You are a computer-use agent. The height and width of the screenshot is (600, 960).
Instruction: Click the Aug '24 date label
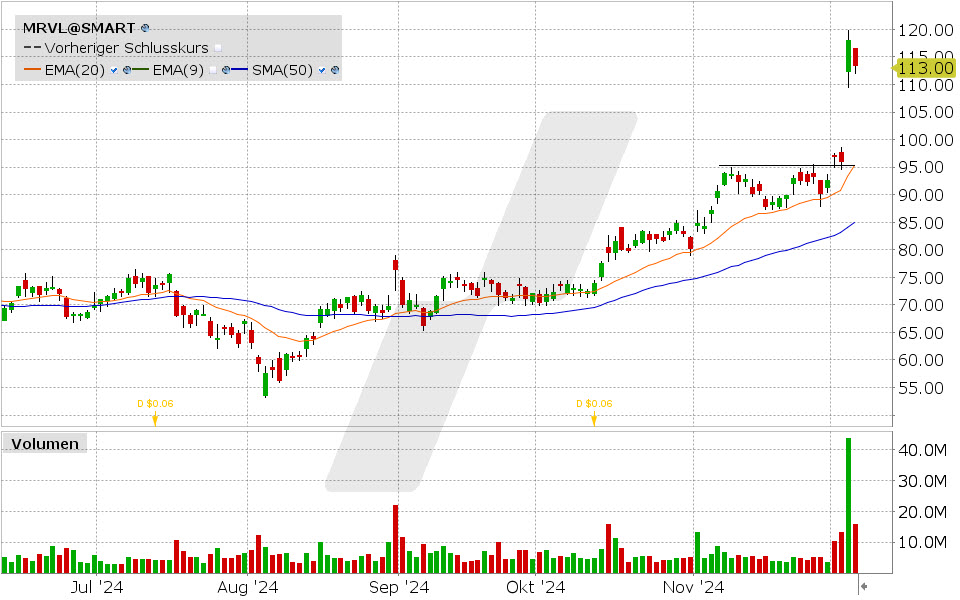click(x=247, y=587)
